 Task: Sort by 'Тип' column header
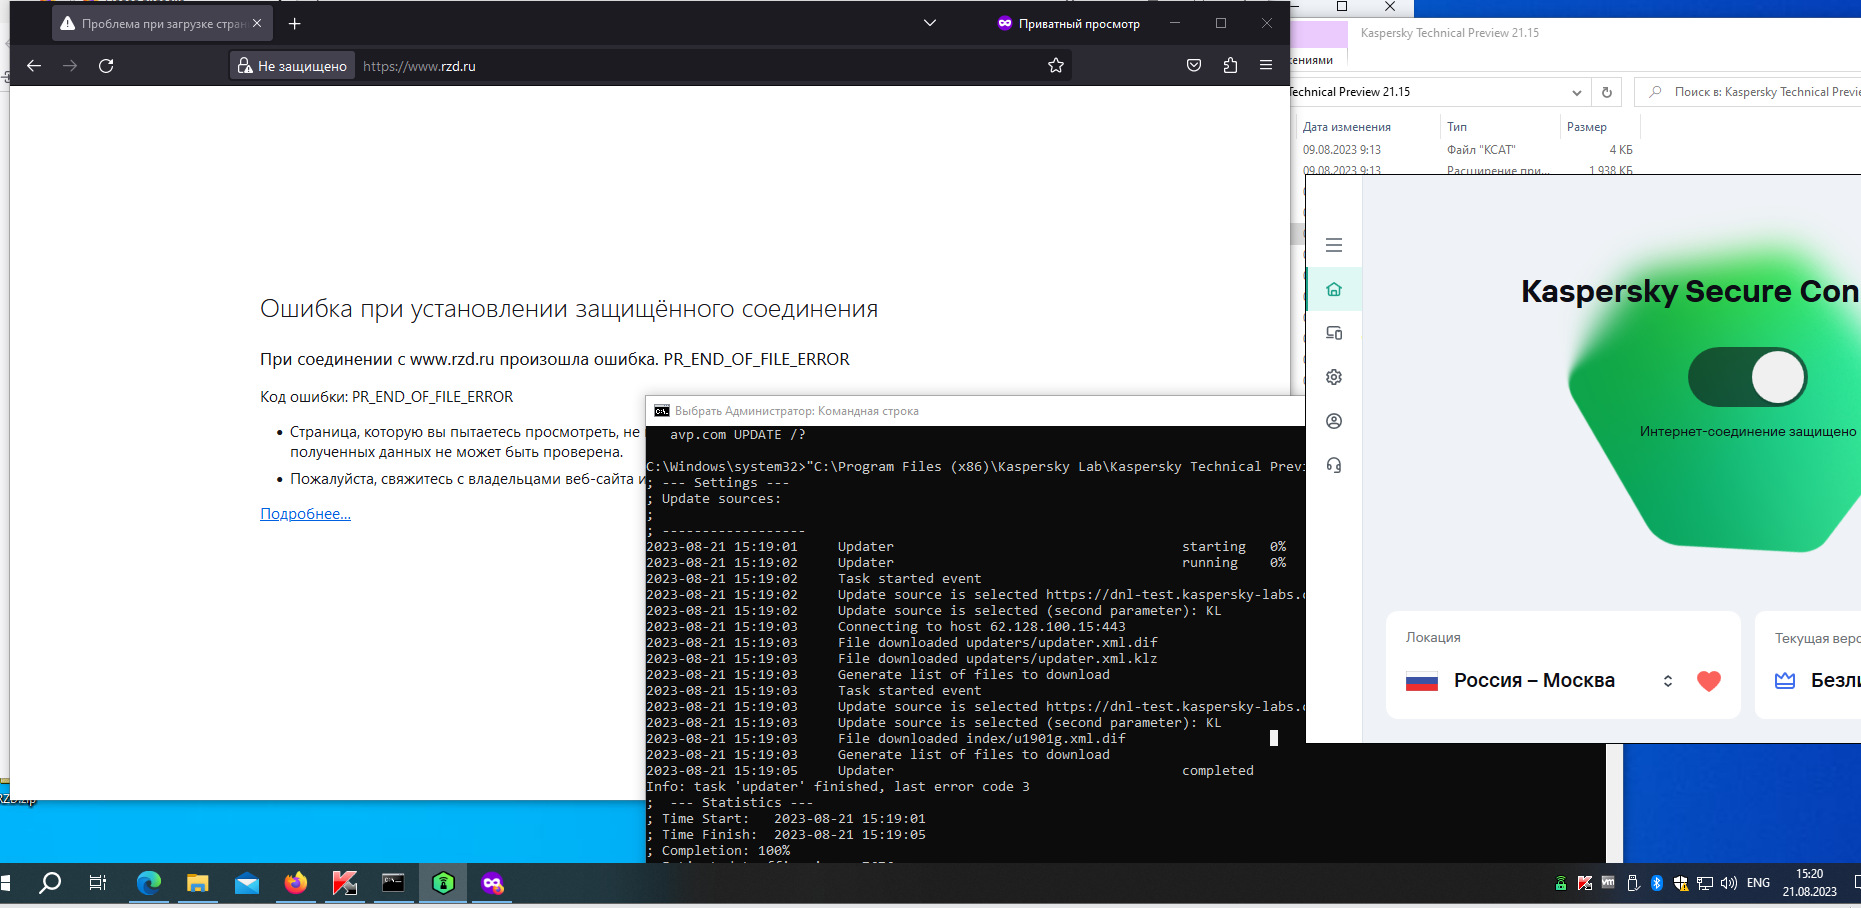[x=1457, y=127]
